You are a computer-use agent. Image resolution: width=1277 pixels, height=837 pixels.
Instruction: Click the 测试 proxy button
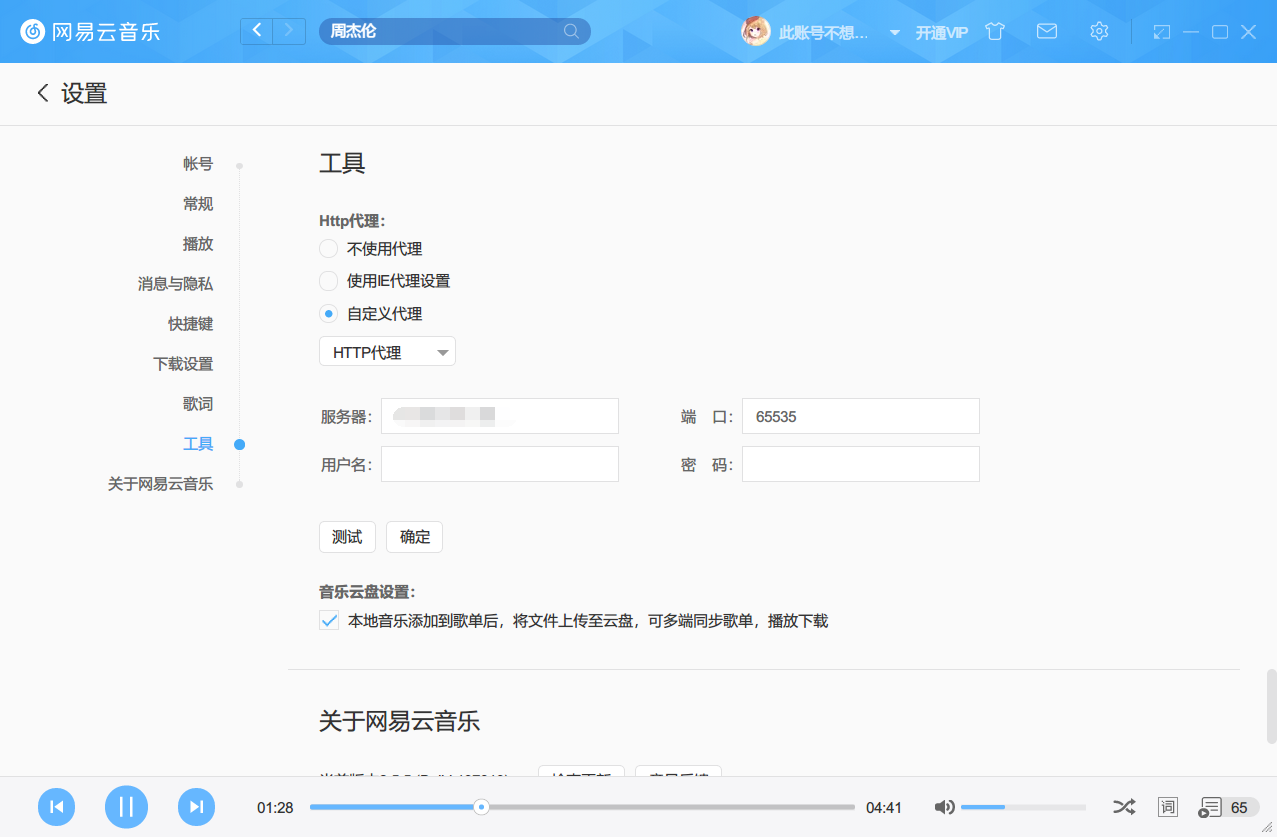347,537
